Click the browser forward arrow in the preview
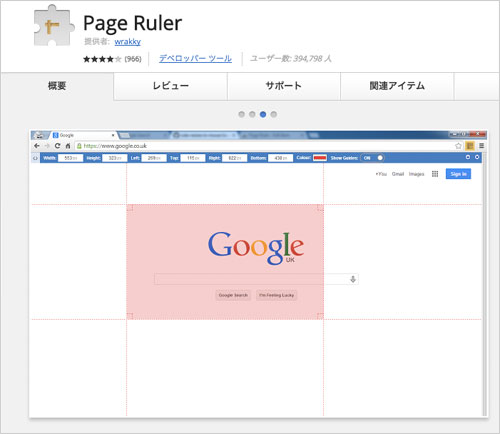 pyautogui.click(x=47, y=146)
